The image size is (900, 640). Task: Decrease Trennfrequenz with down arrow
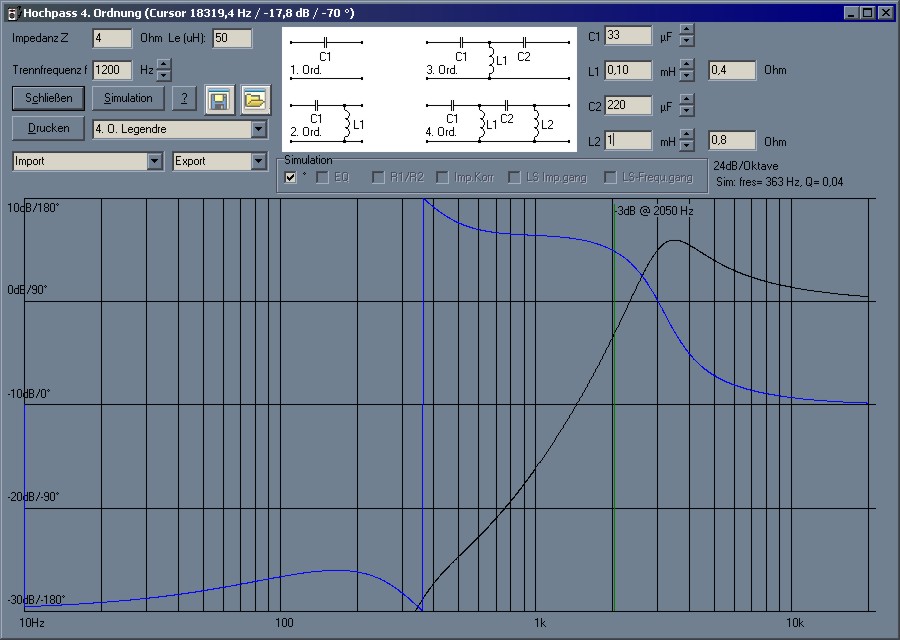click(164, 76)
